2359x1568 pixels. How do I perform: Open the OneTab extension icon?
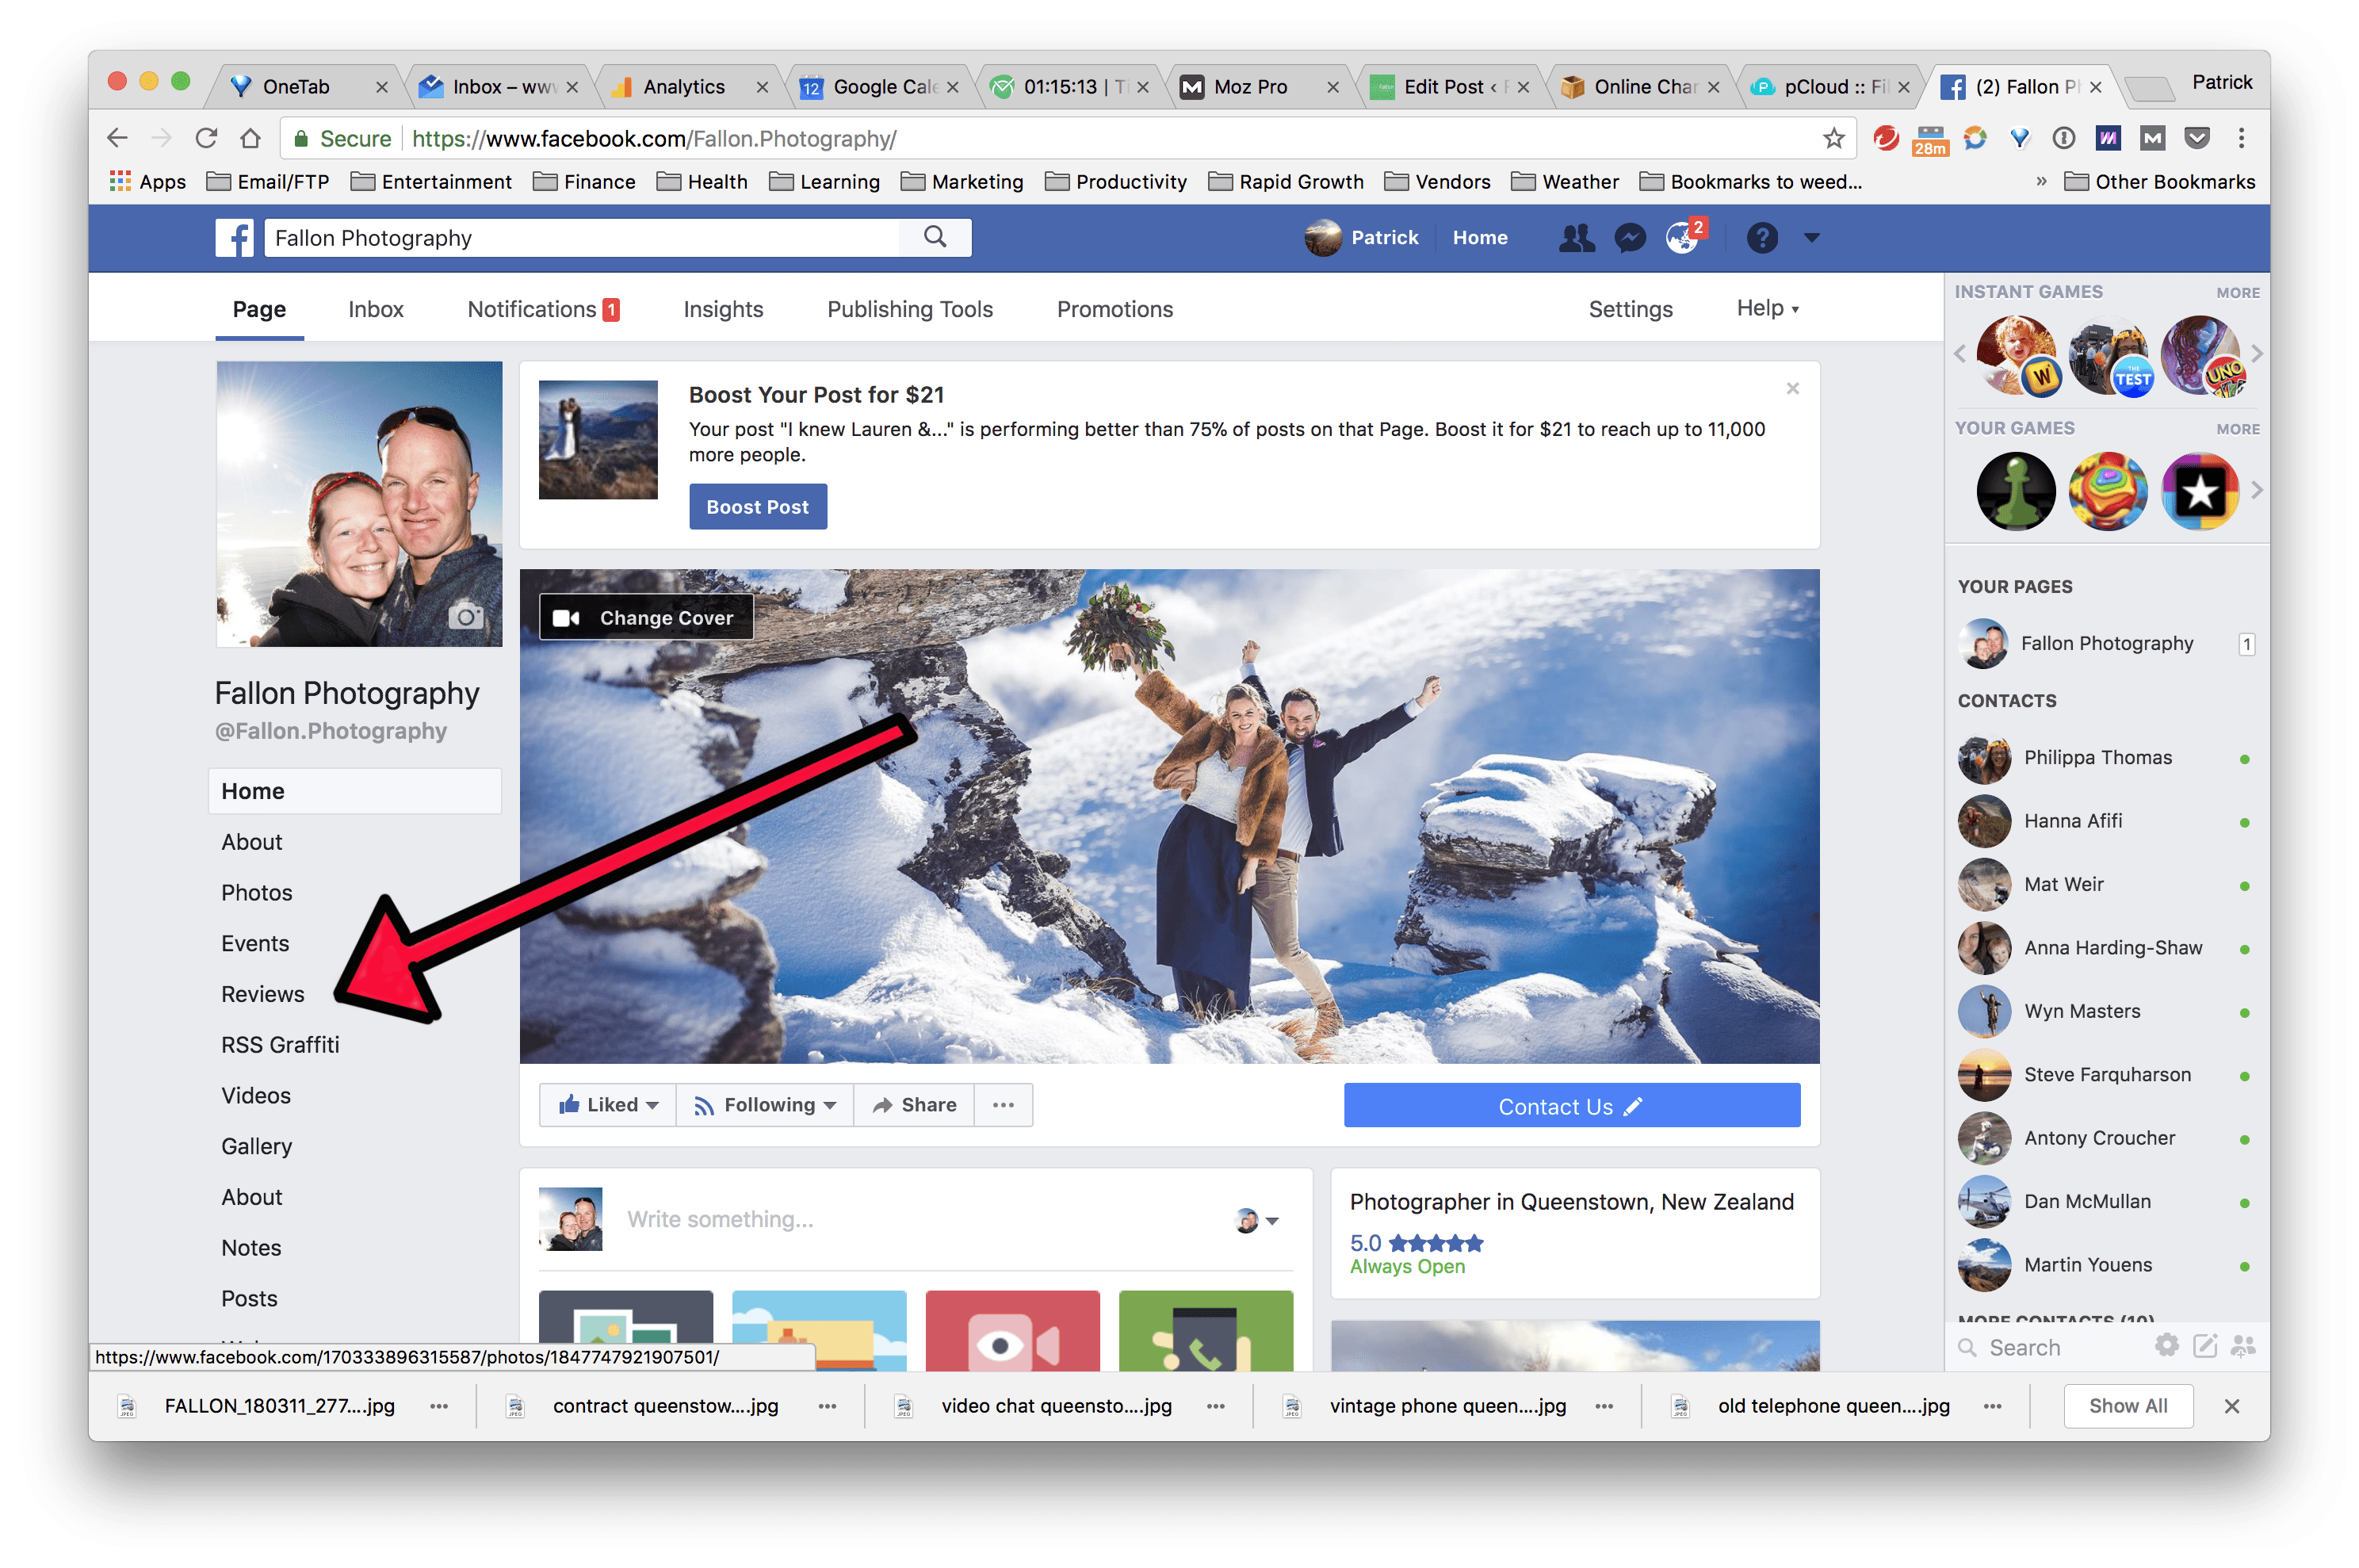(x=2019, y=138)
